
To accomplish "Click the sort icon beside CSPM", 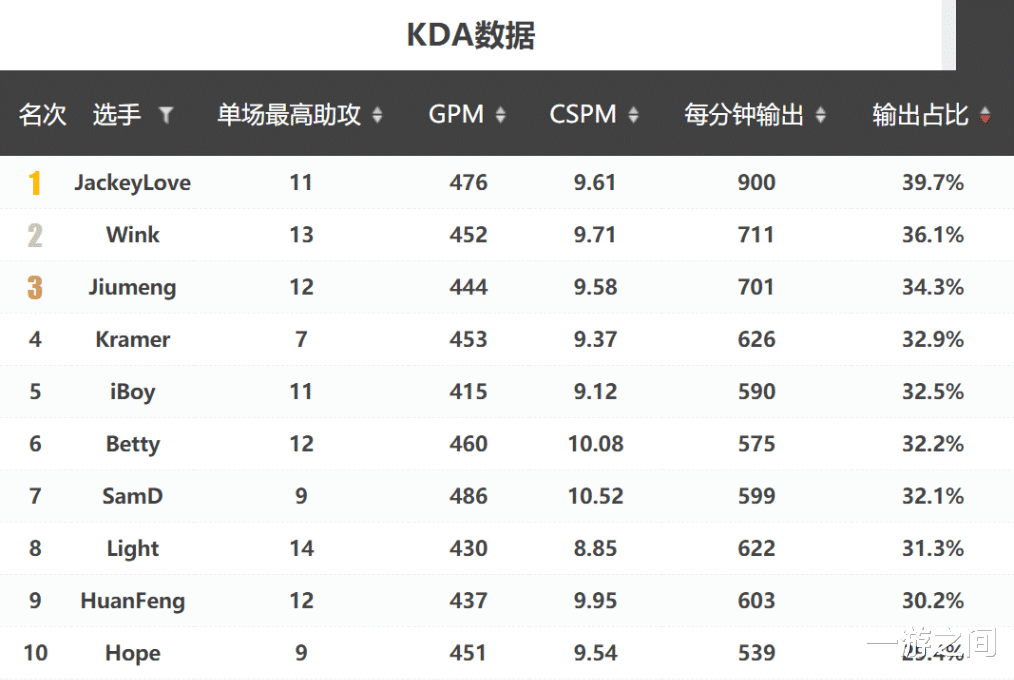I will (634, 114).
